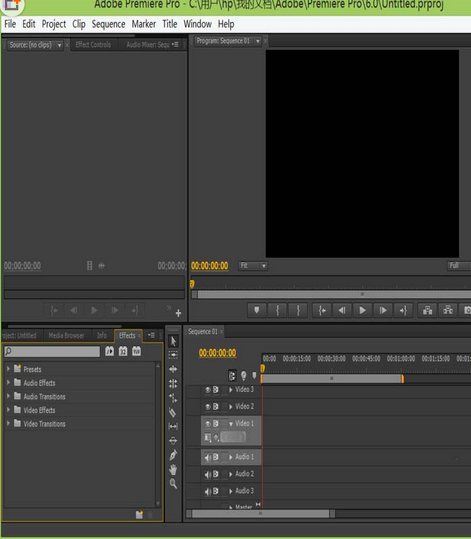Mute Audio 1 track output speaker
This screenshot has height=539, width=471.
pos(208,458)
